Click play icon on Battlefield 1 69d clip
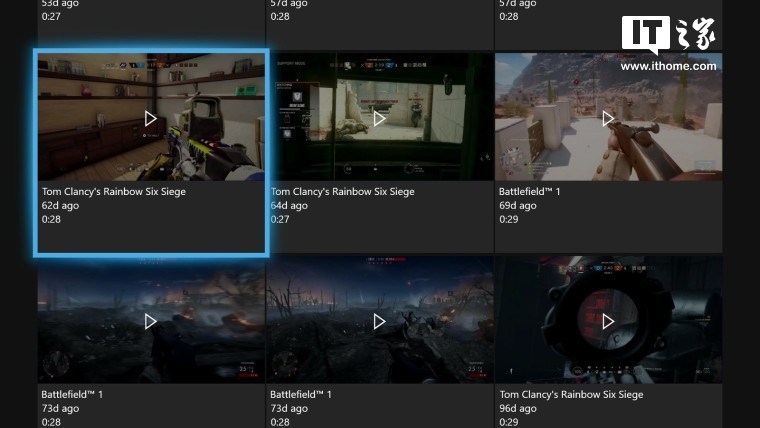This screenshot has height=428, width=760. [608, 118]
